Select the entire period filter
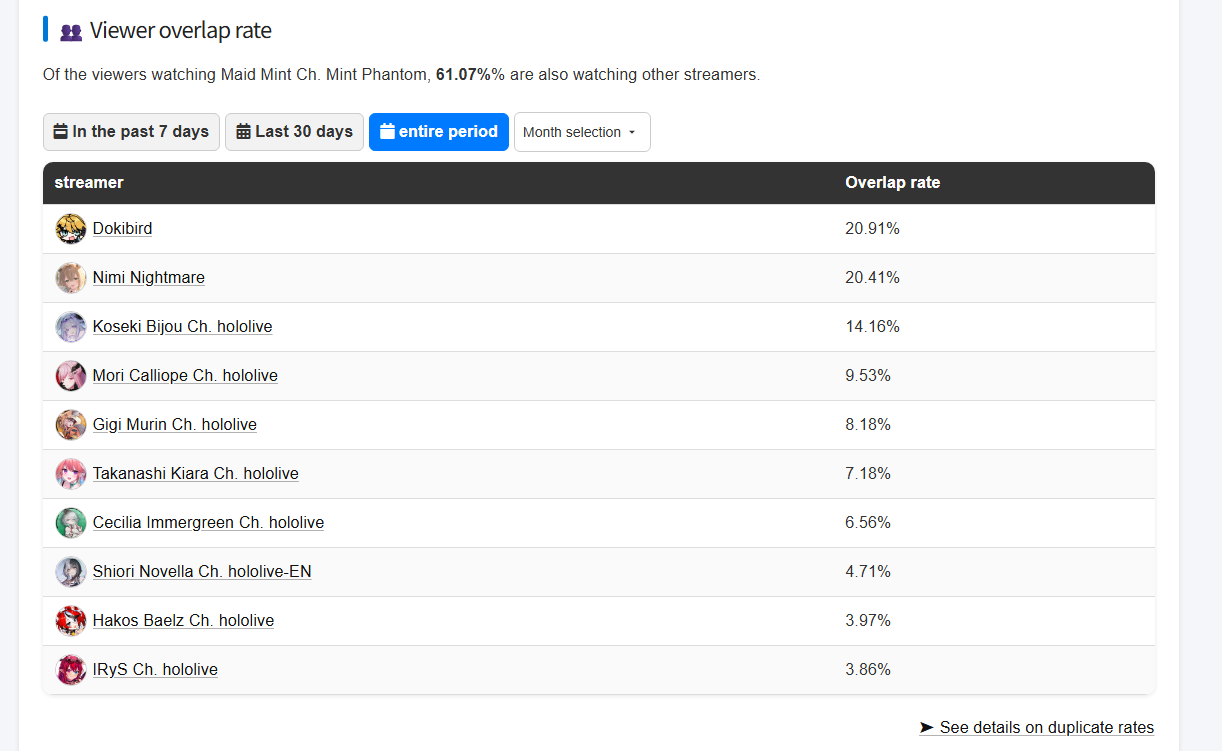 [x=439, y=132]
